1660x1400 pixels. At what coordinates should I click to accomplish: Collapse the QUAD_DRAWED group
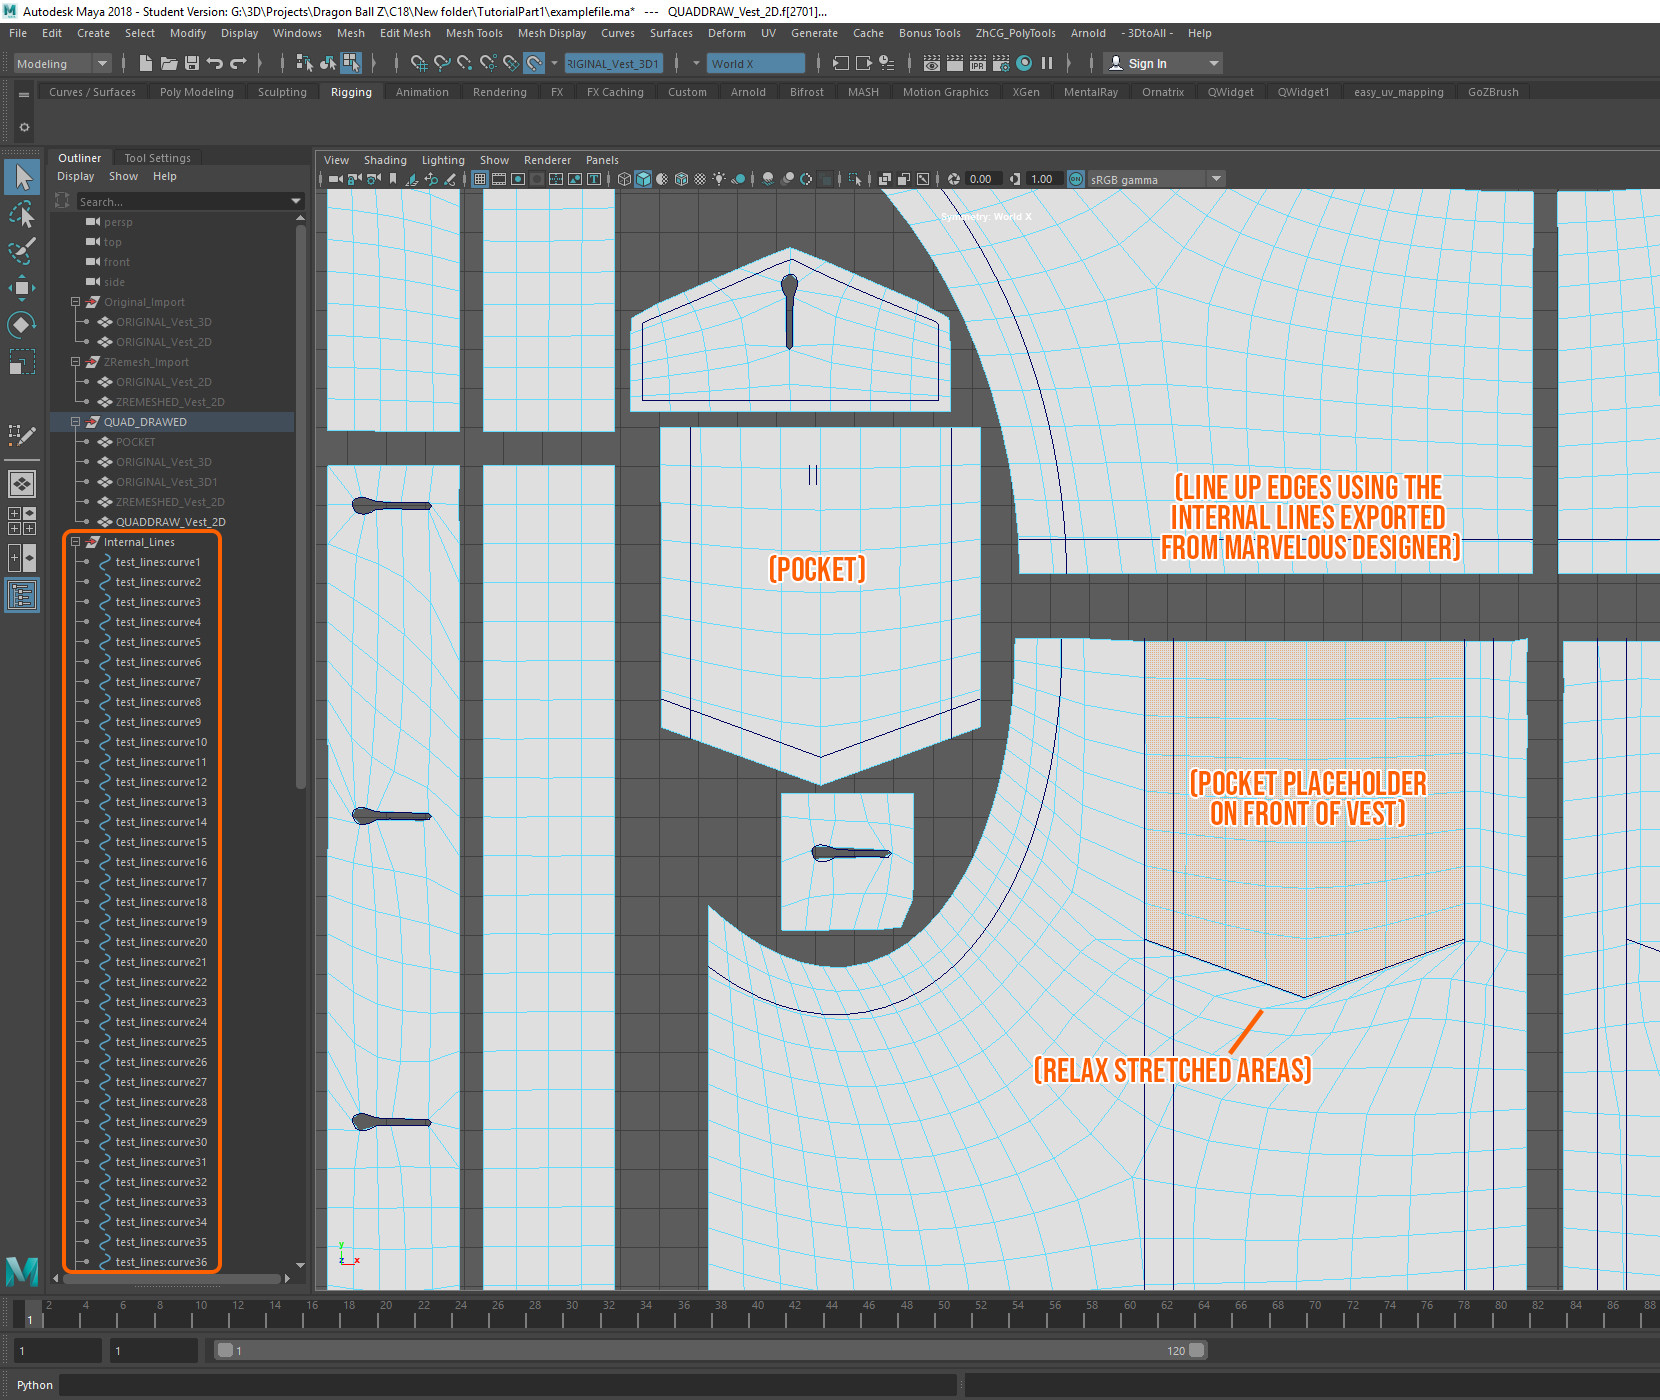click(75, 422)
